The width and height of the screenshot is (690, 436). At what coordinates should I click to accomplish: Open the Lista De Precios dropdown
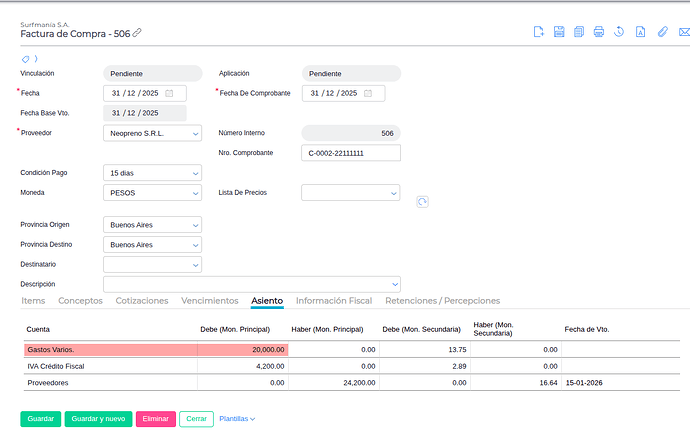[351, 193]
